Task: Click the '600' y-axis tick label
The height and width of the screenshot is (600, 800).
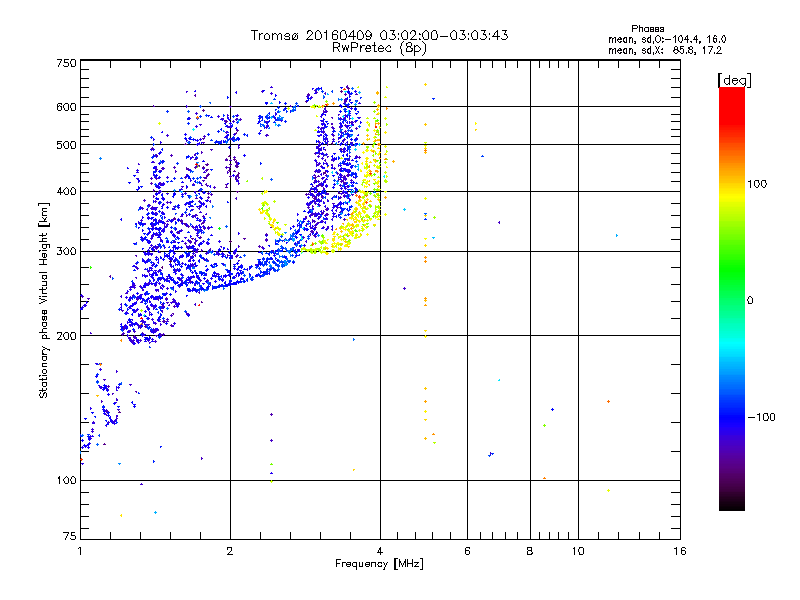Action: click(66, 107)
